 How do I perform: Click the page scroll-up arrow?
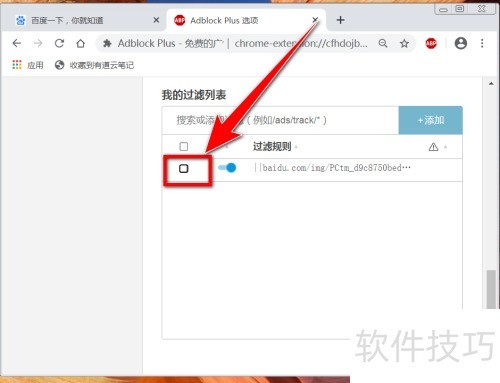tap(491, 84)
